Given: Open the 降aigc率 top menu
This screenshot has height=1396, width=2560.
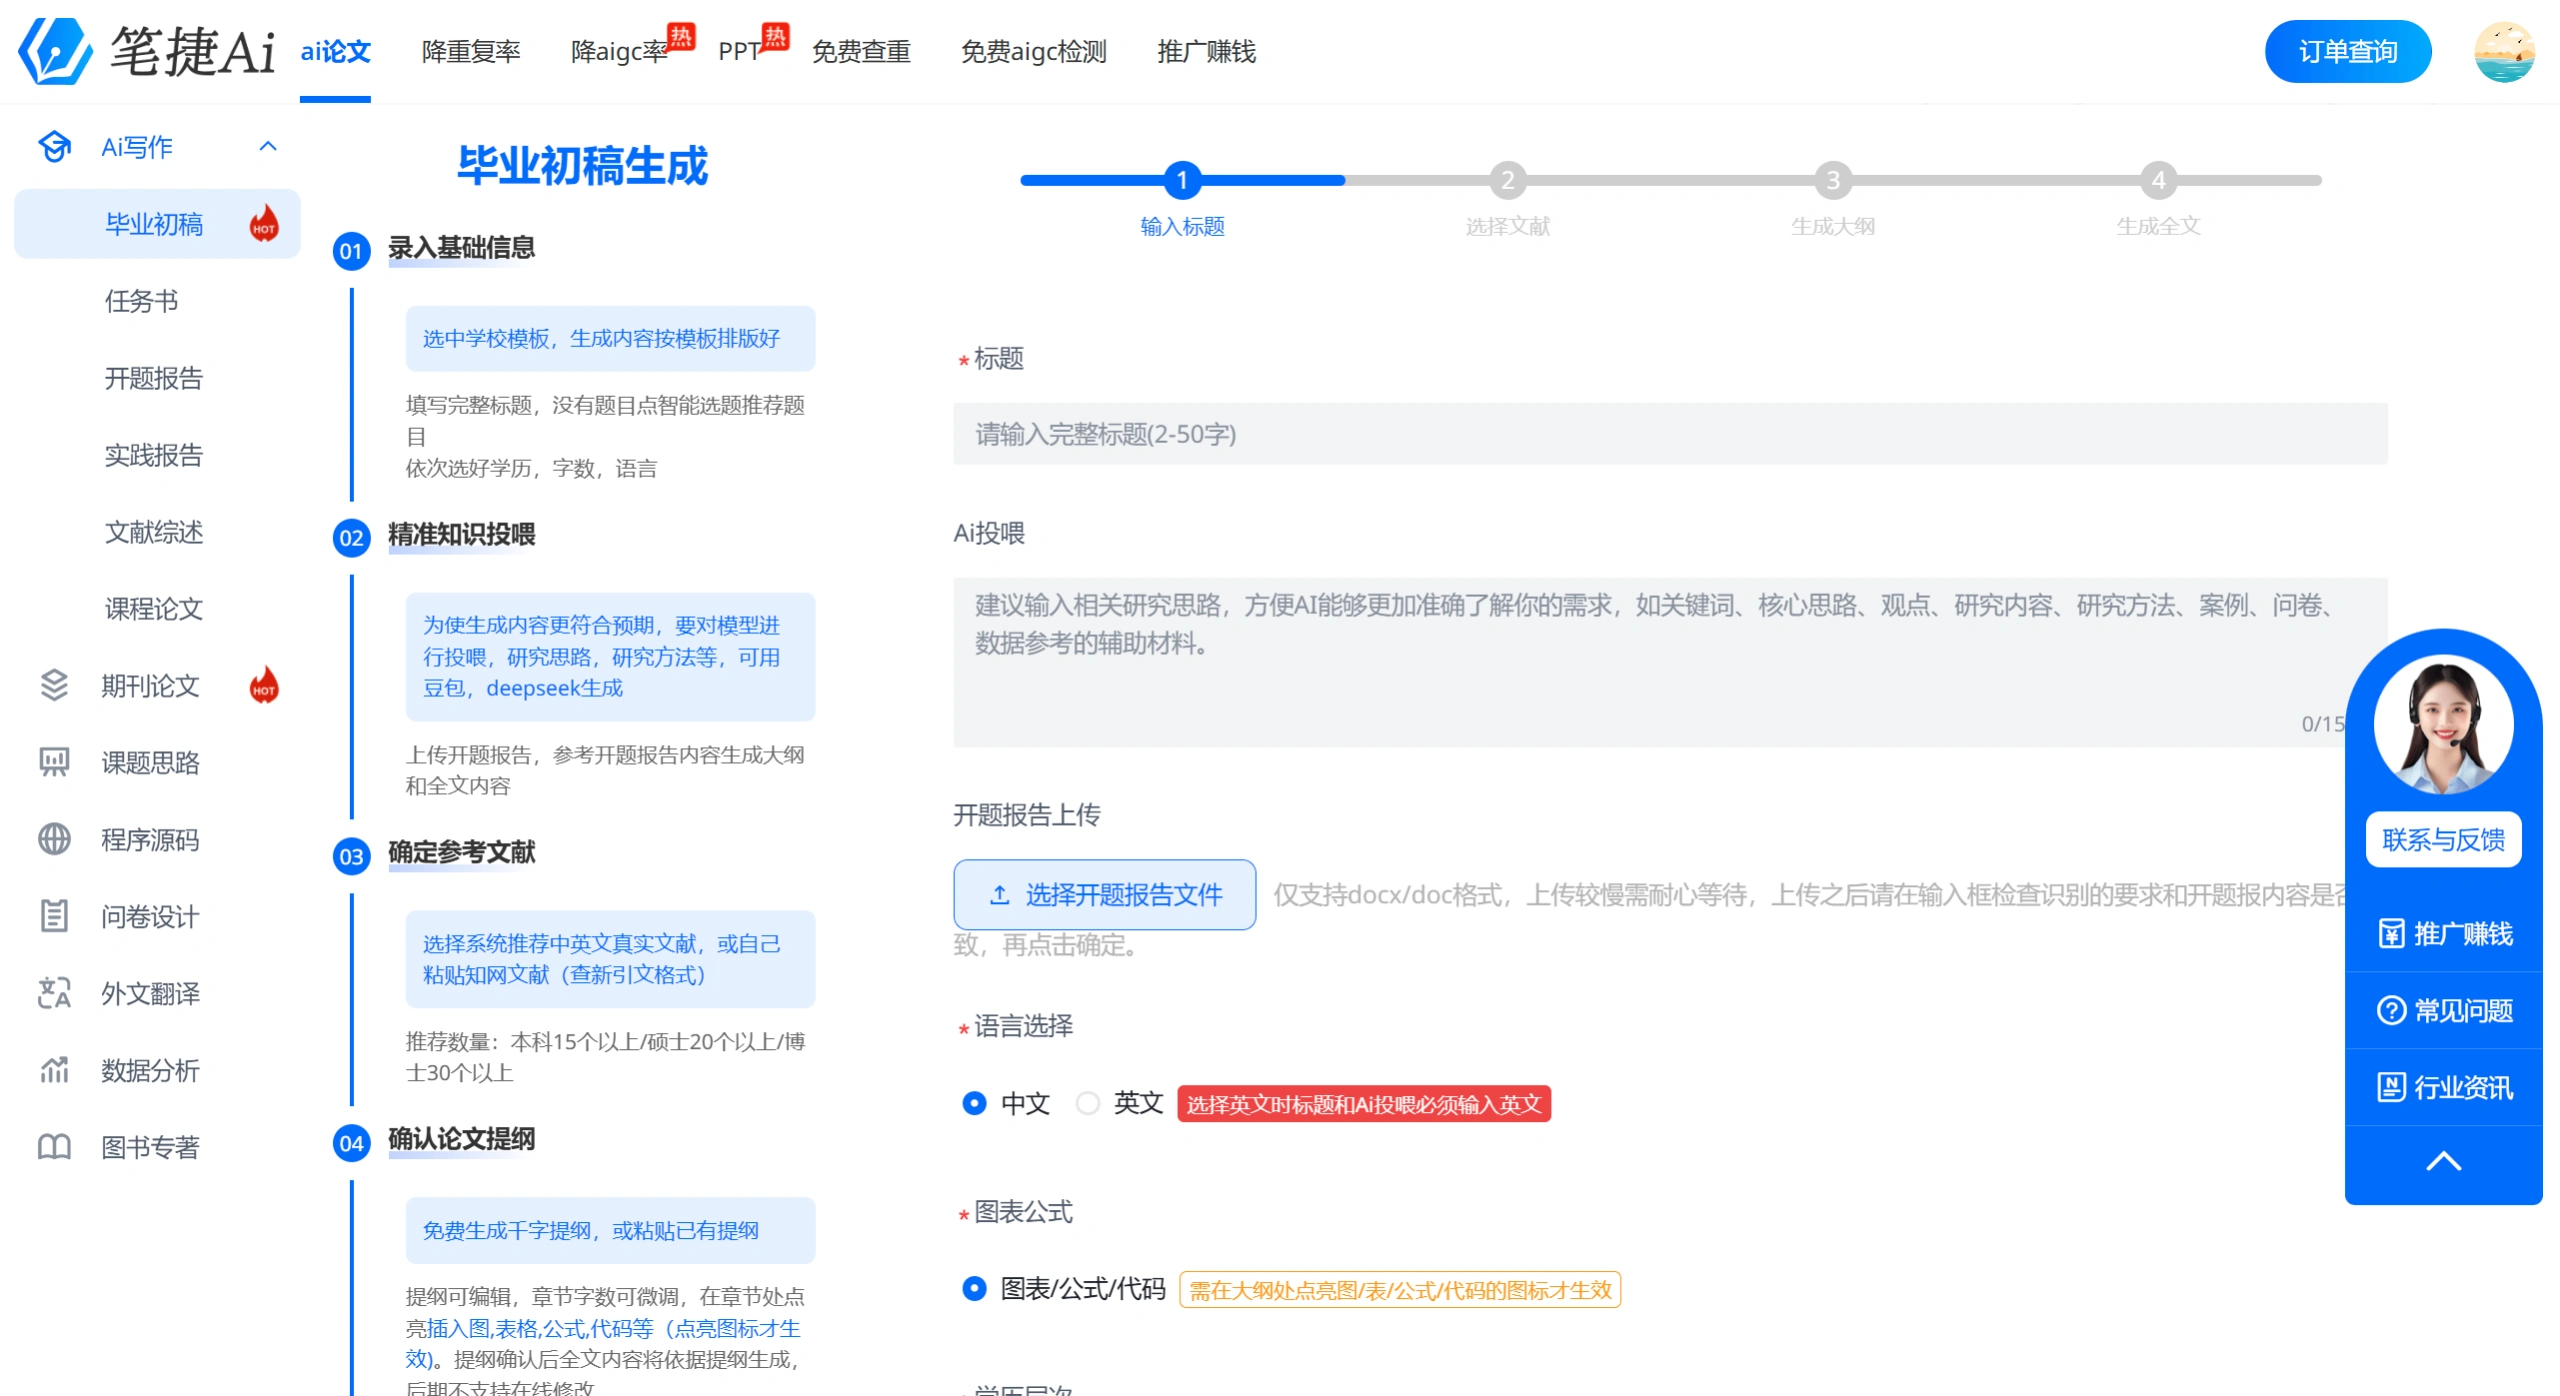Looking at the screenshot, I should pyautogui.click(x=619, y=51).
